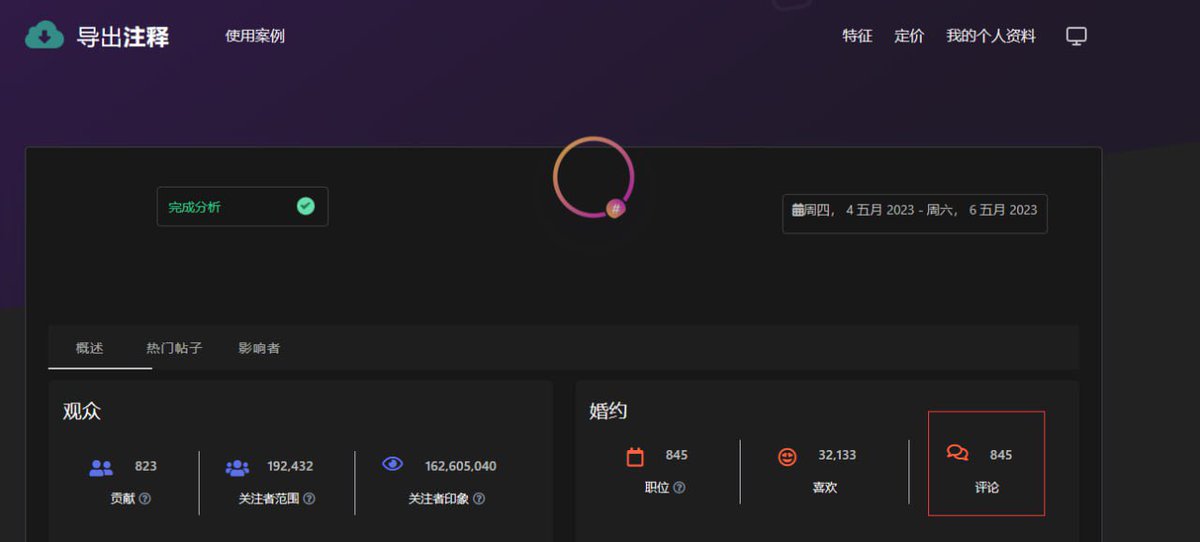The width and height of the screenshot is (1200, 542).
Task: Click the hashtag badge on profile circle
Action: [x=616, y=209]
